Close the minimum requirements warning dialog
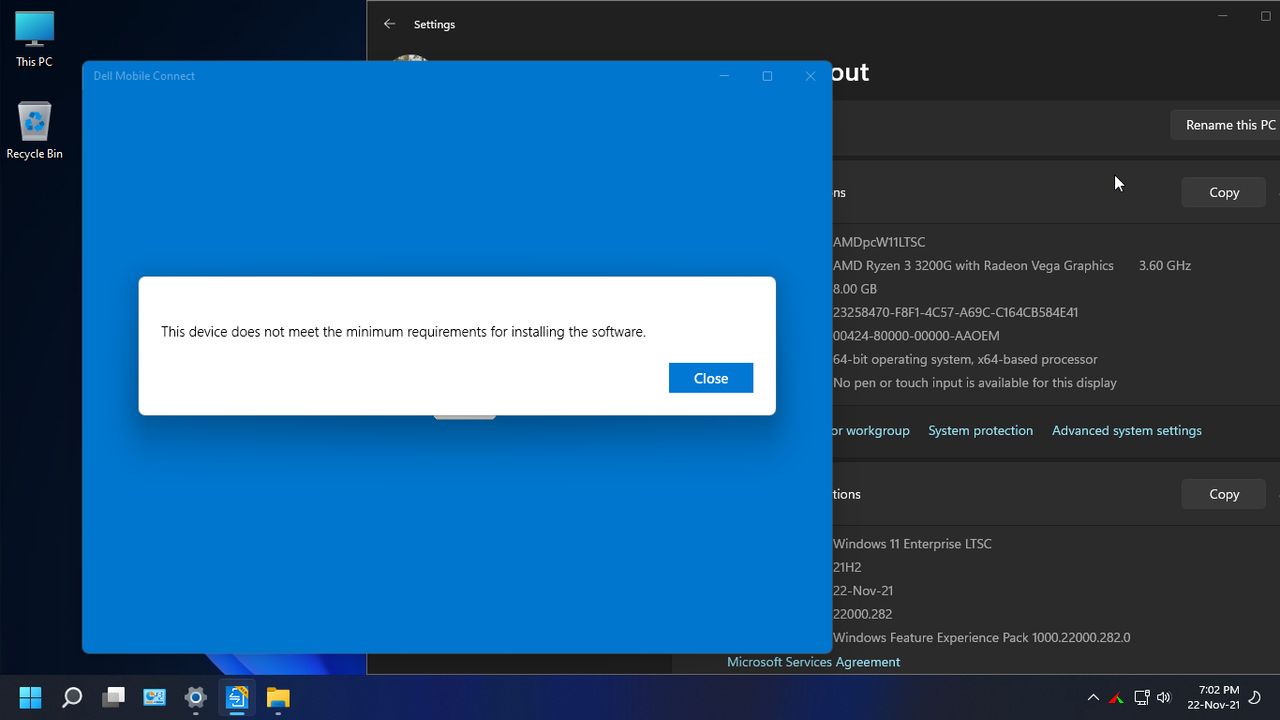1280x720 pixels. click(710, 378)
